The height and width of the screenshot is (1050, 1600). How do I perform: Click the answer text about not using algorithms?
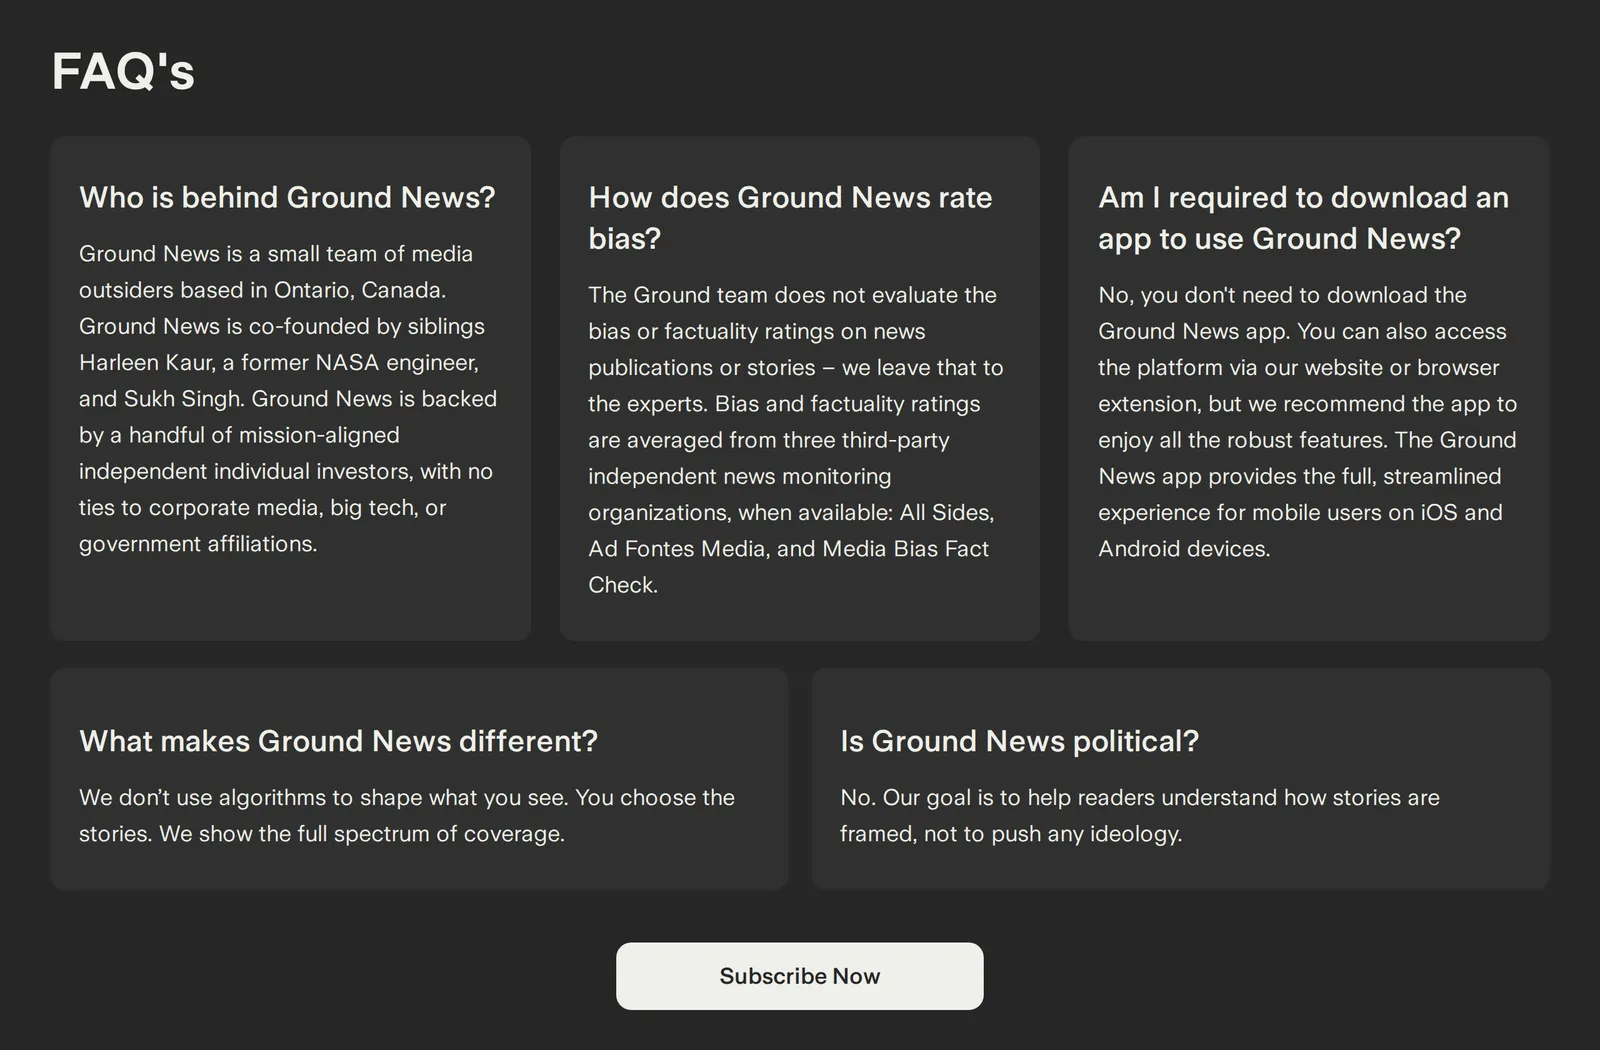click(407, 815)
